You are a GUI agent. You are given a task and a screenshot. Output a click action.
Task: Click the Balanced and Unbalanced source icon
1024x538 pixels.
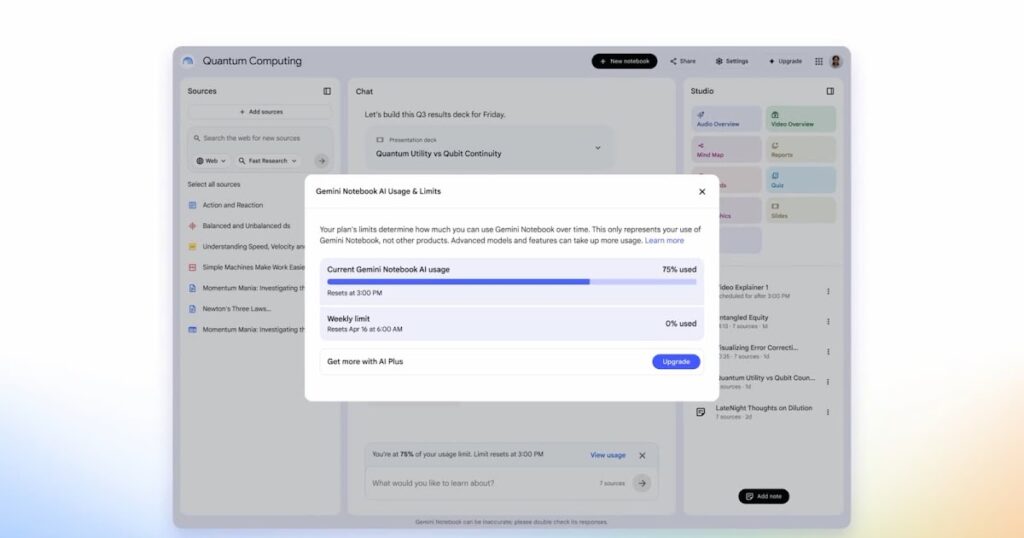pos(192,226)
